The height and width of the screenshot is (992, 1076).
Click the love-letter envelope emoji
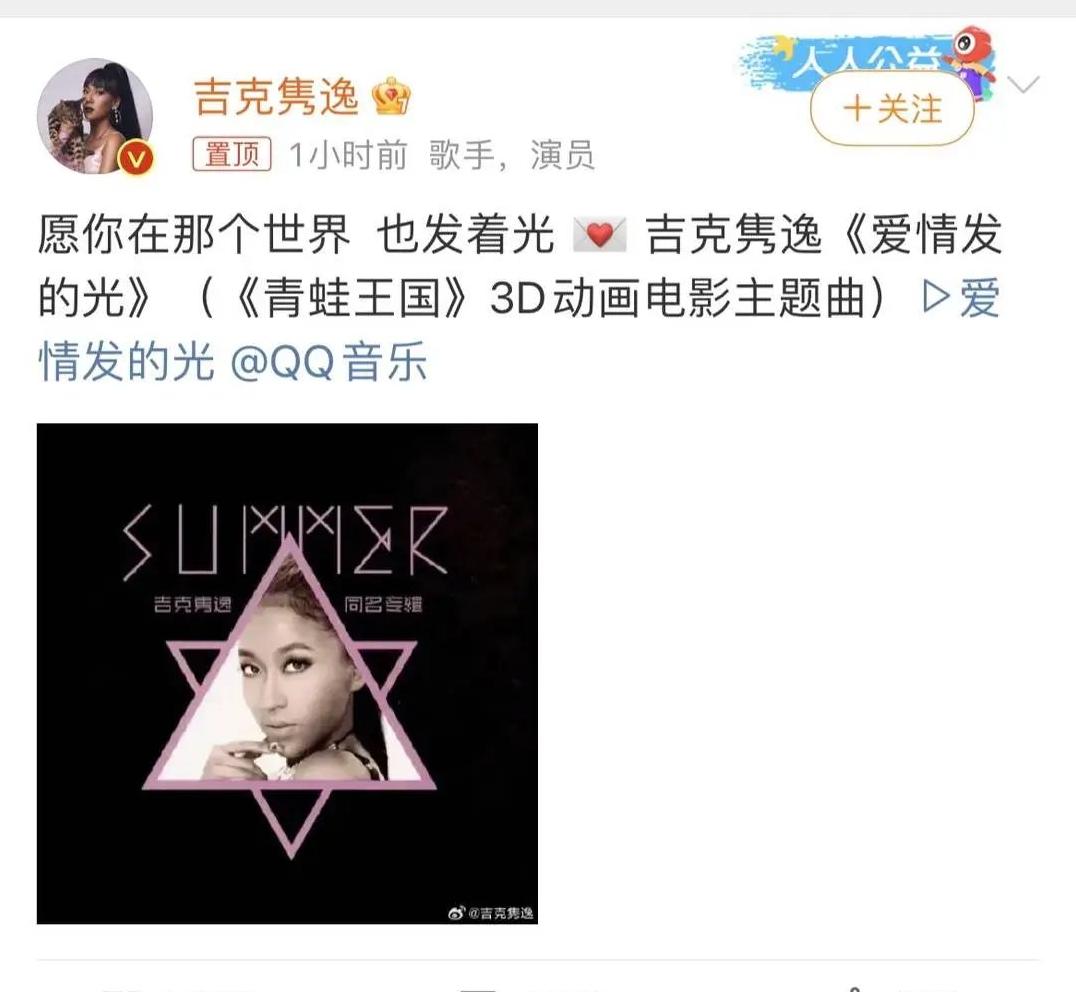click(x=600, y=235)
